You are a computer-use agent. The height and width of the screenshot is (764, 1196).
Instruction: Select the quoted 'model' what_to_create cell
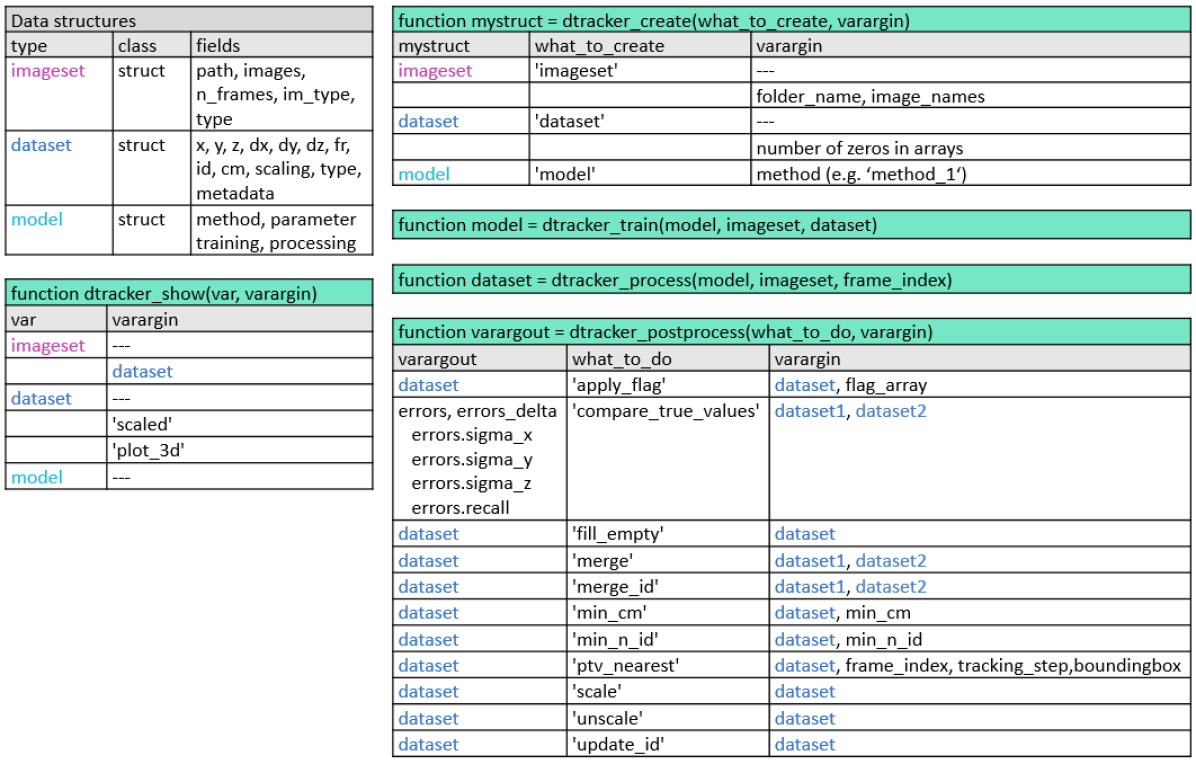click(640, 174)
